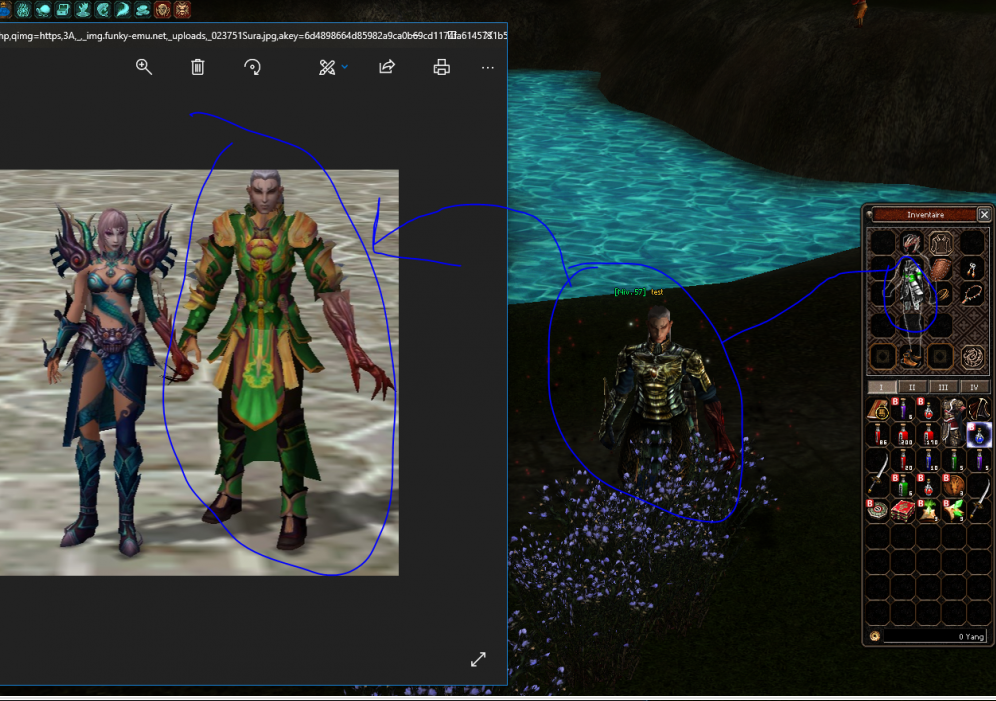
Task: Open the three-dot more options menu
Action: 487,67
